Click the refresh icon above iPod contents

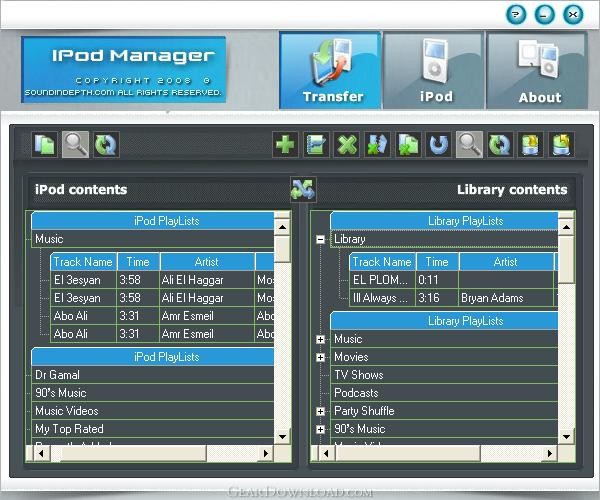tap(106, 145)
